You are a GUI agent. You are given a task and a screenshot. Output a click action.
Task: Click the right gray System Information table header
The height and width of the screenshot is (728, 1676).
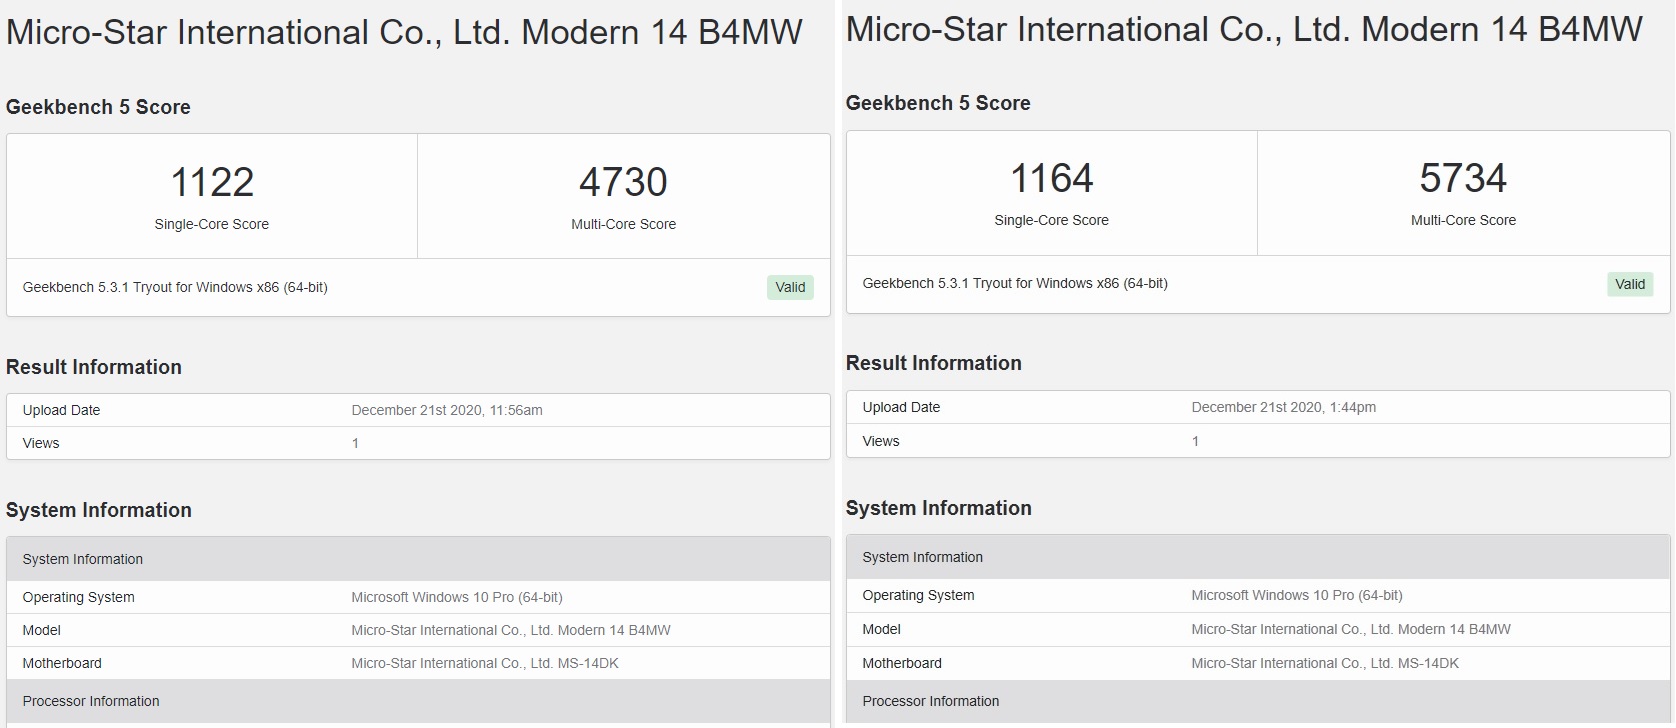[1258, 557]
